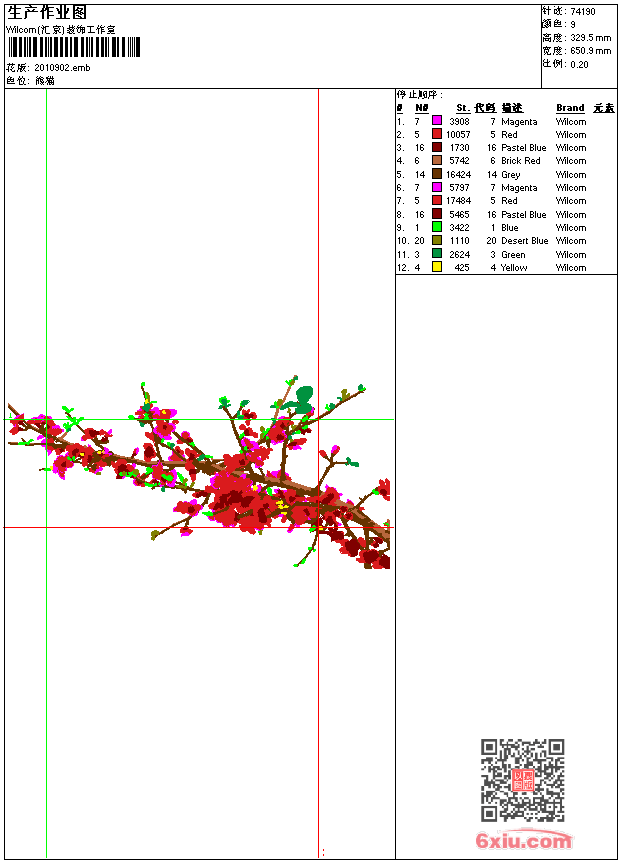The width and height of the screenshot is (620, 860).
Task: Click the magenta swatch beside 5797 stitches
Action: coord(437,187)
